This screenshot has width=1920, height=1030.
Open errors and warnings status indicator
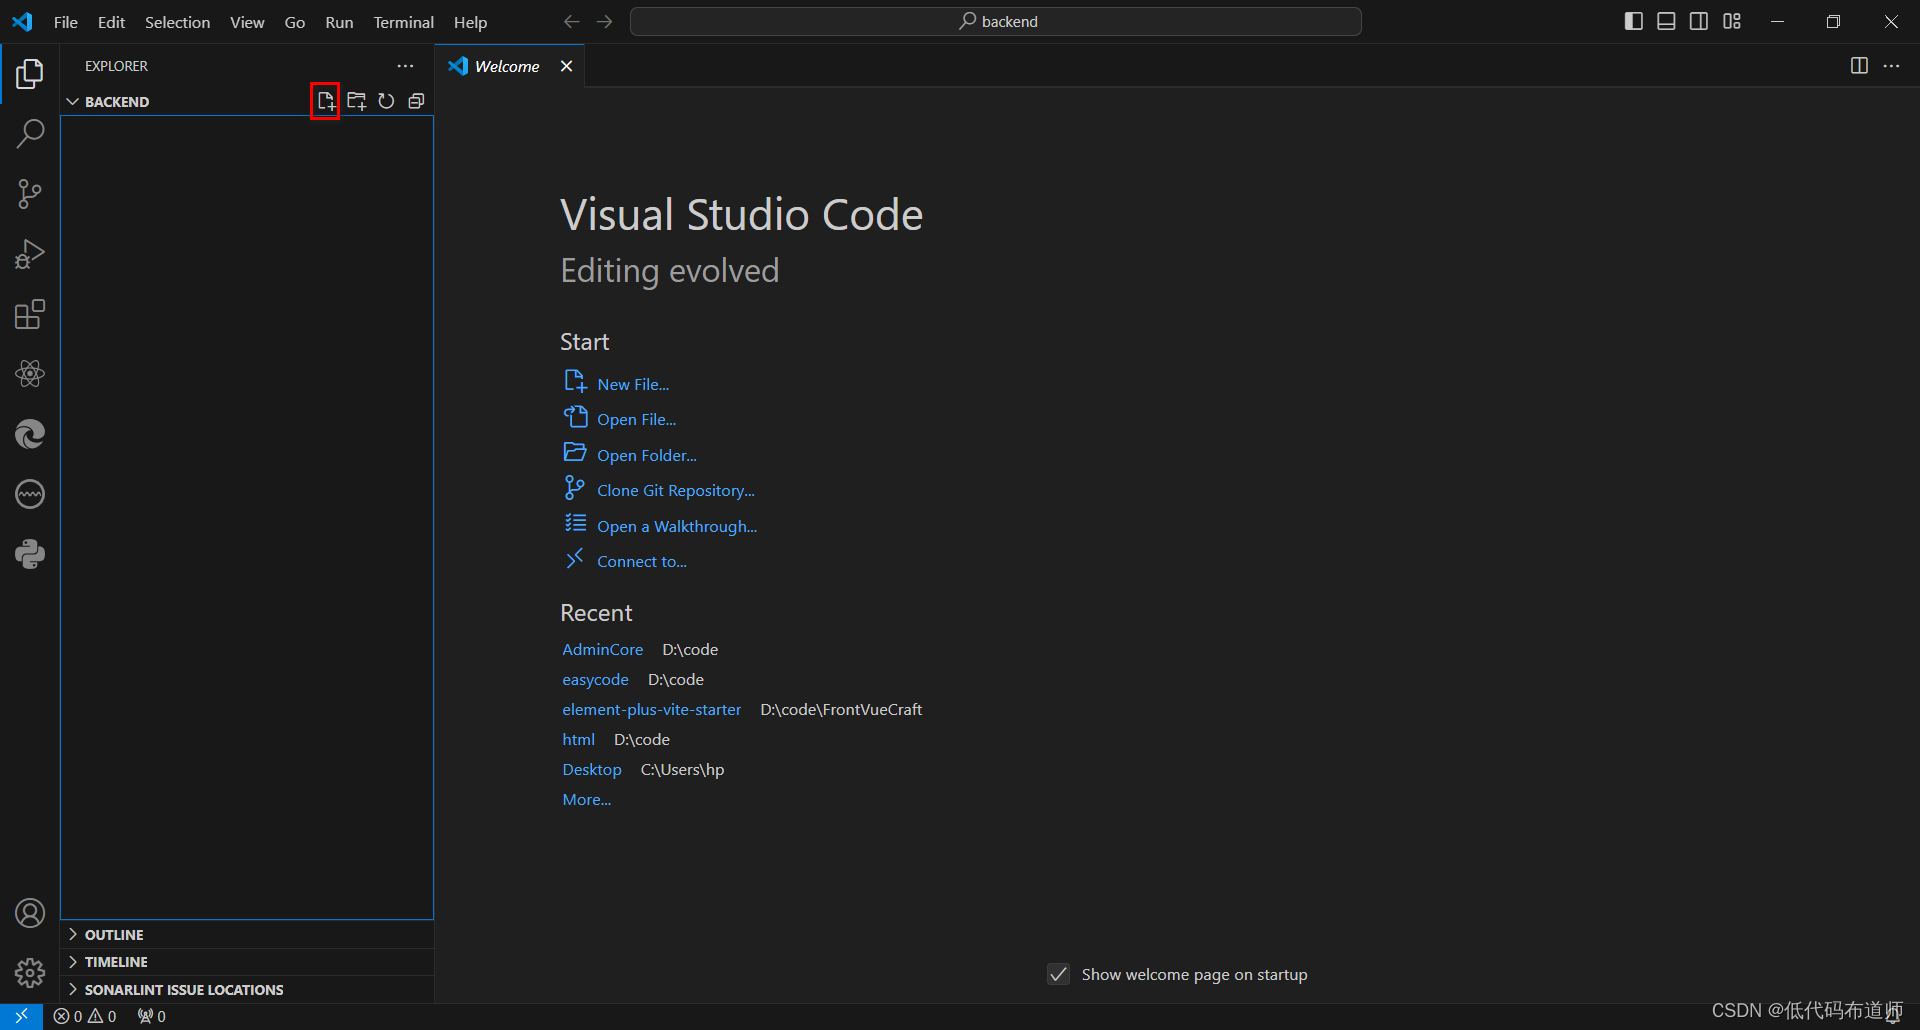(85, 1016)
